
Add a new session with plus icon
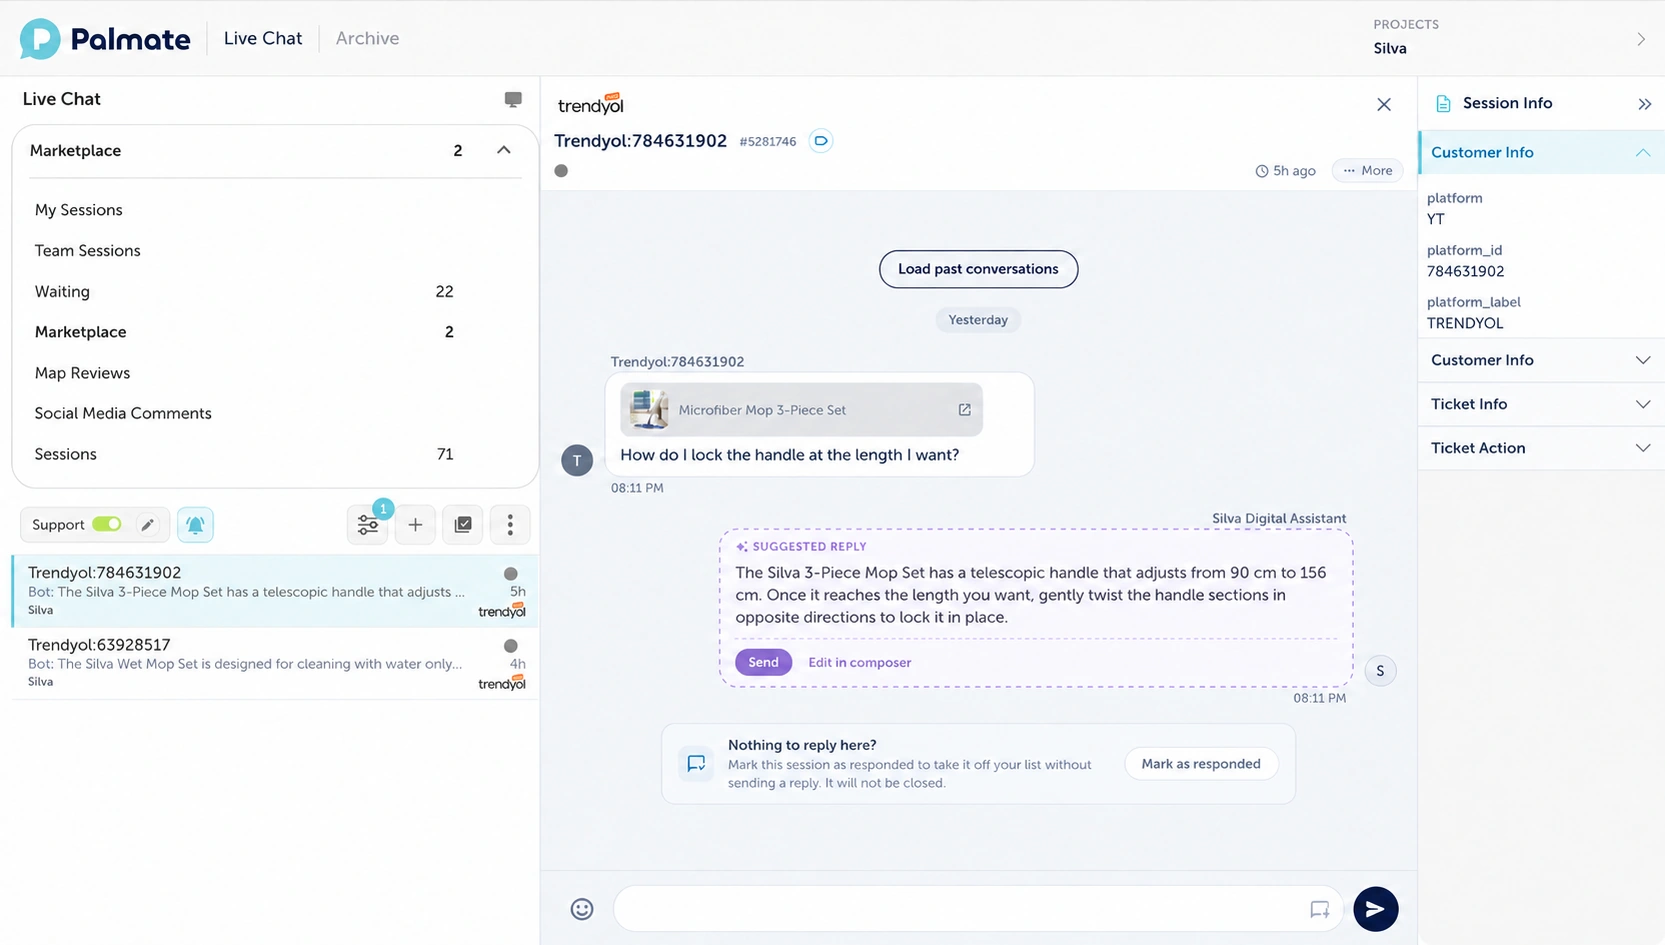coord(415,525)
